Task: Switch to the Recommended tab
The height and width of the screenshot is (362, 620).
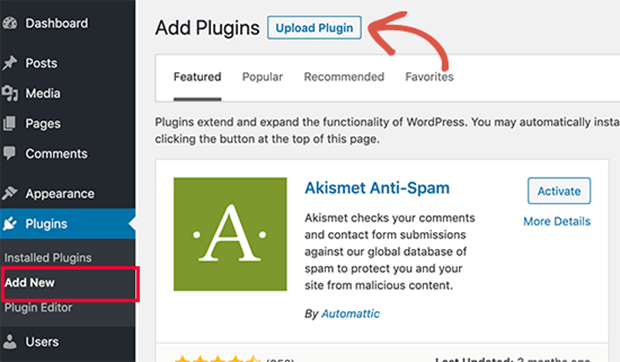Action: pos(344,77)
